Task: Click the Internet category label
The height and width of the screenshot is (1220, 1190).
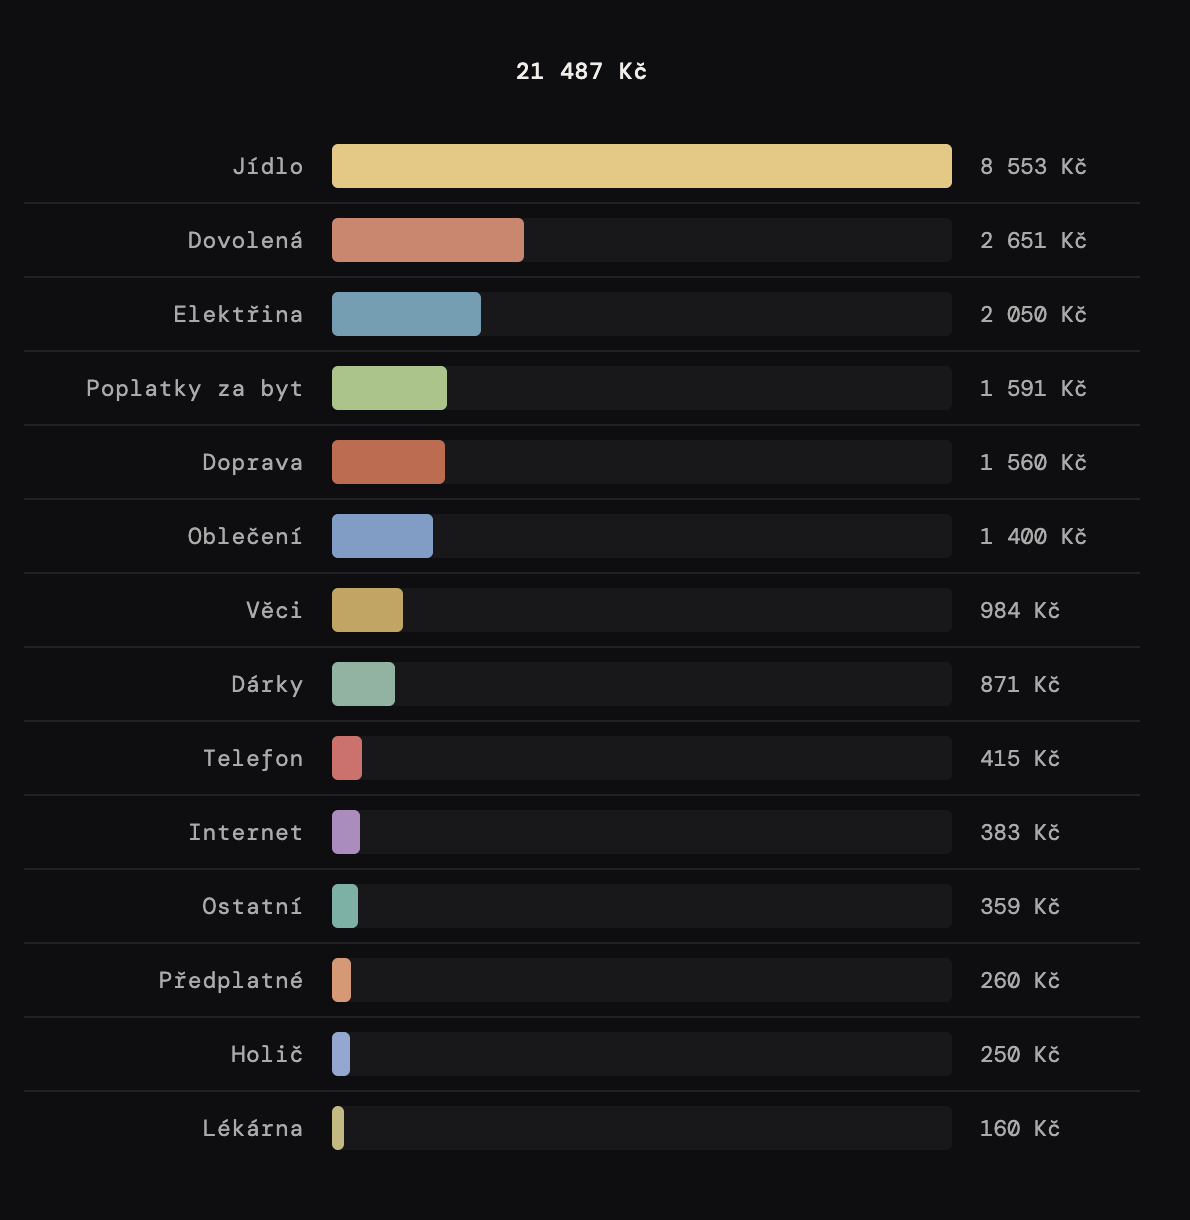Action: click(245, 832)
